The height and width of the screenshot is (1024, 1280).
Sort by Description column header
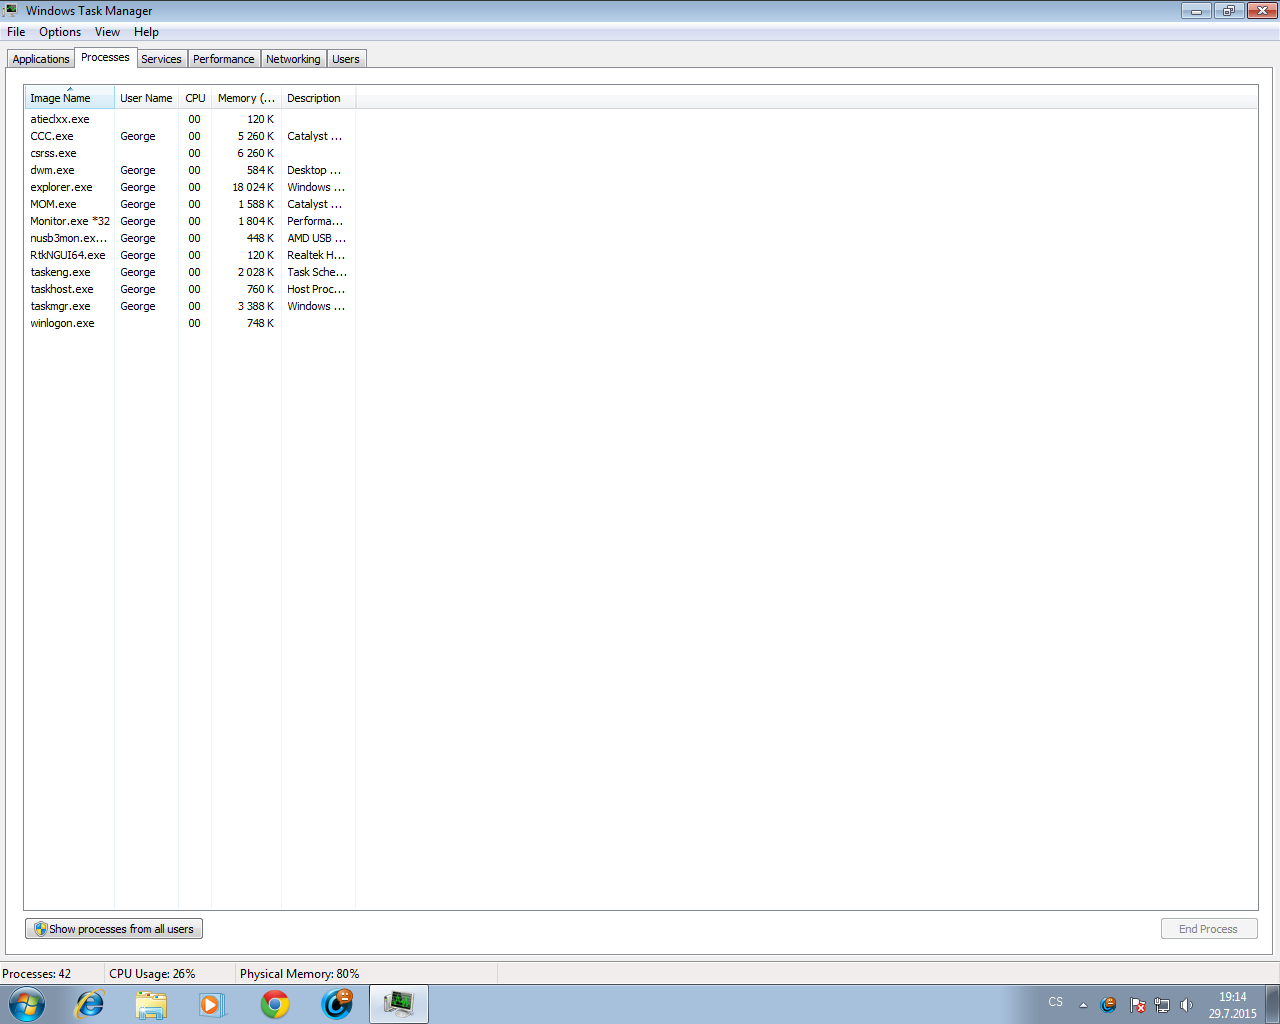pyautogui.click(x=318, y=98)
